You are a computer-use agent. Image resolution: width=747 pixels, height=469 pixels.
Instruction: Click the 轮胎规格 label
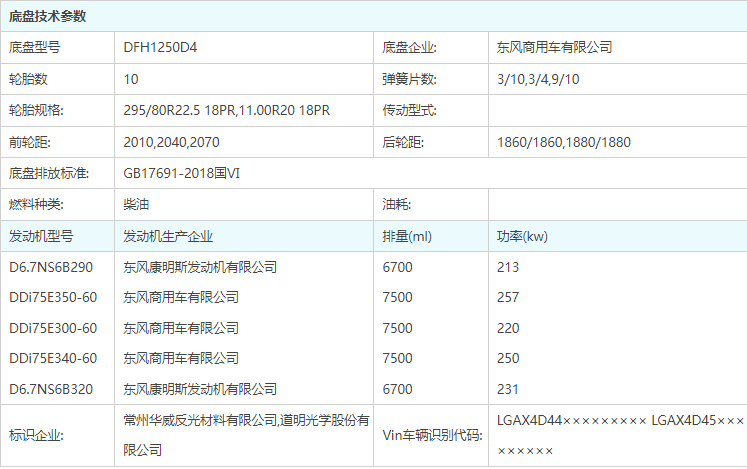point(36,111)
